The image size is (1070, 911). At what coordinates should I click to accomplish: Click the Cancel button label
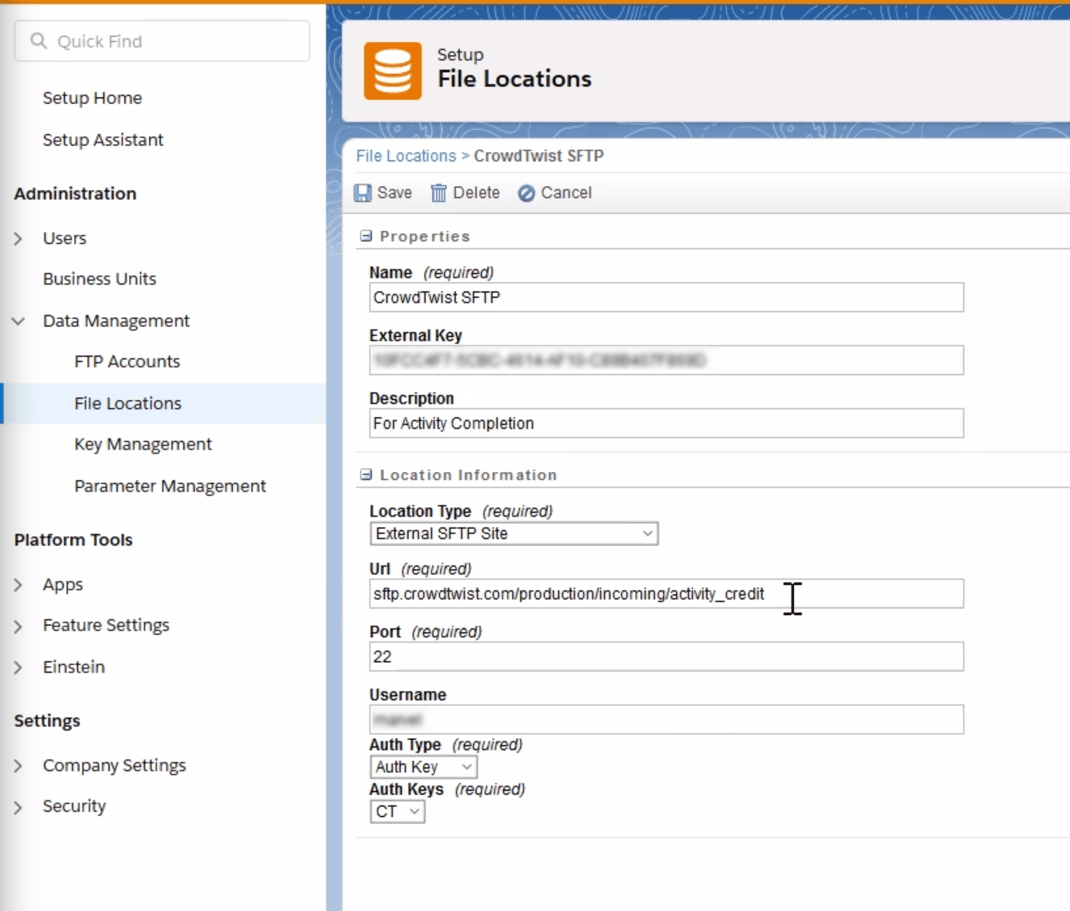[x=566, y=193]
